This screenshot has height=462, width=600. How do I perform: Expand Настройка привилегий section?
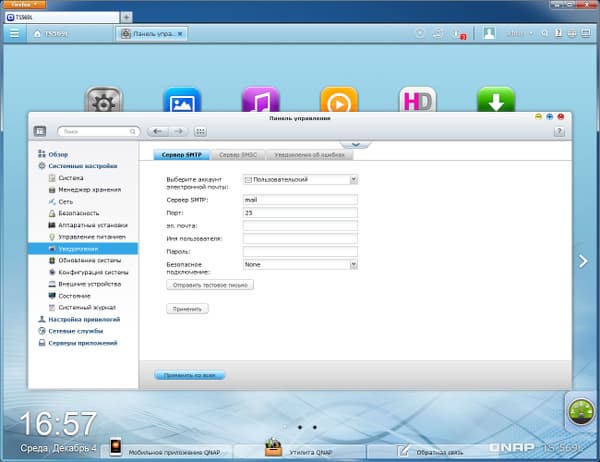point(79,319)
